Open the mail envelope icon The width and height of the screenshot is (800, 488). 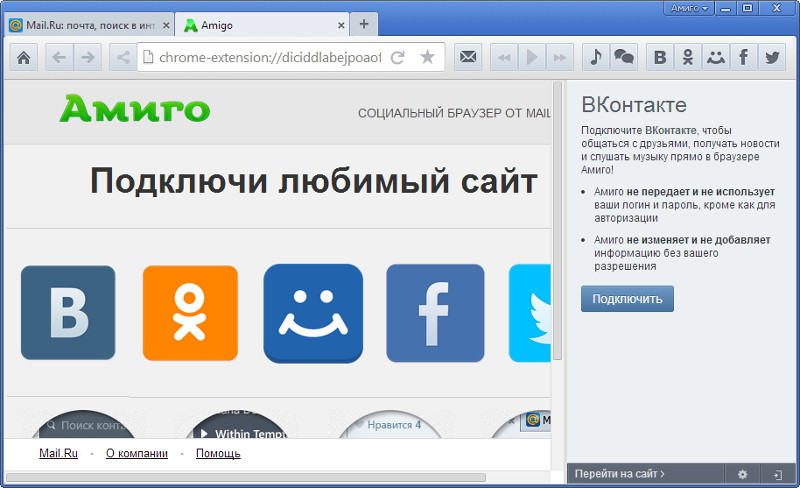(468, 58)
